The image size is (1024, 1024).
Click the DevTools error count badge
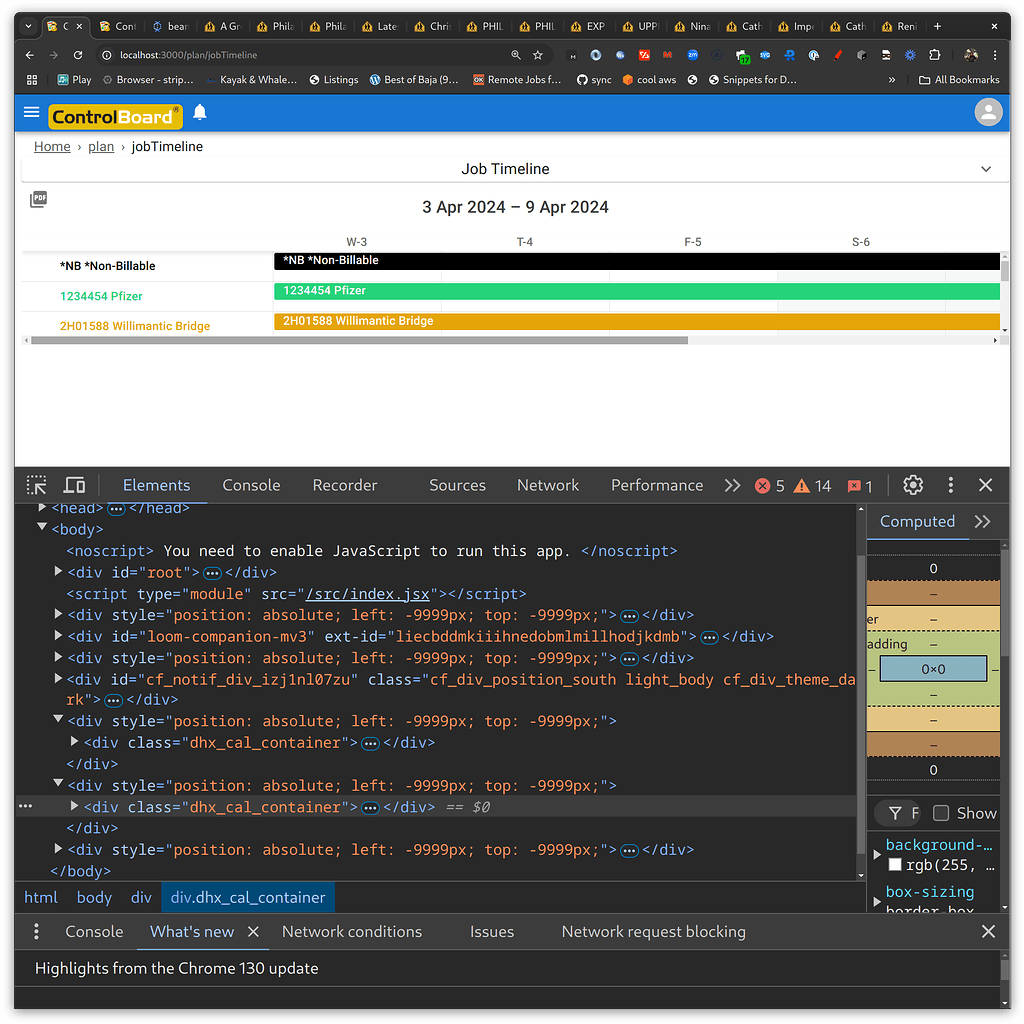[x=769, y=486]
